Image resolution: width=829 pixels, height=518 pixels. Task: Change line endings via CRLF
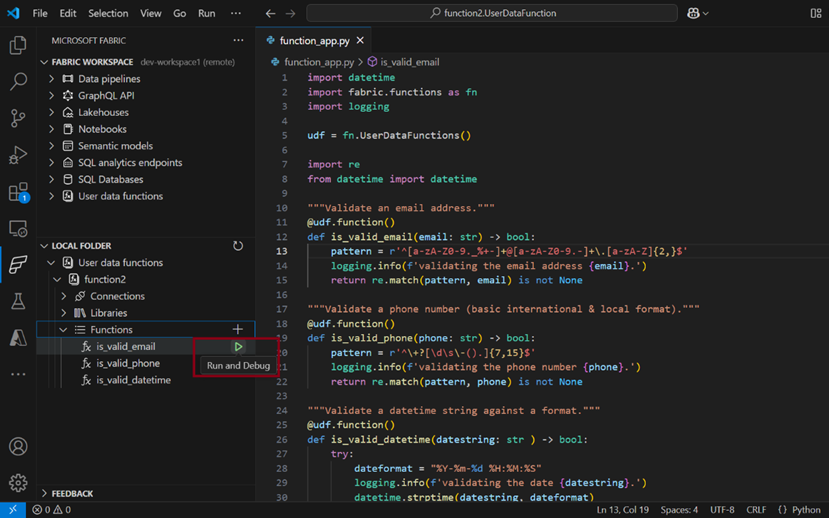pos(756,510)
